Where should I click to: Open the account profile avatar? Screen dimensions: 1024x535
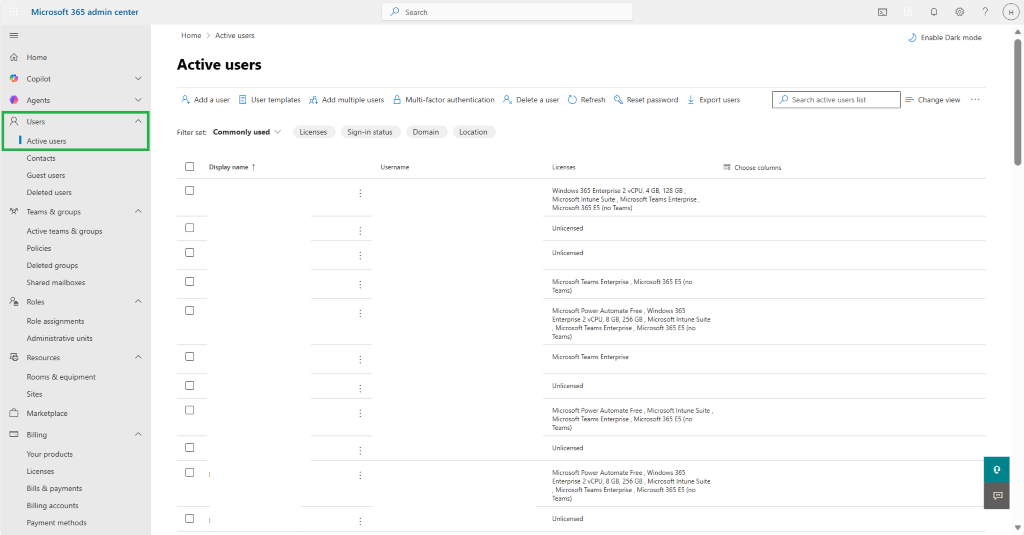tap(1011, 12)
